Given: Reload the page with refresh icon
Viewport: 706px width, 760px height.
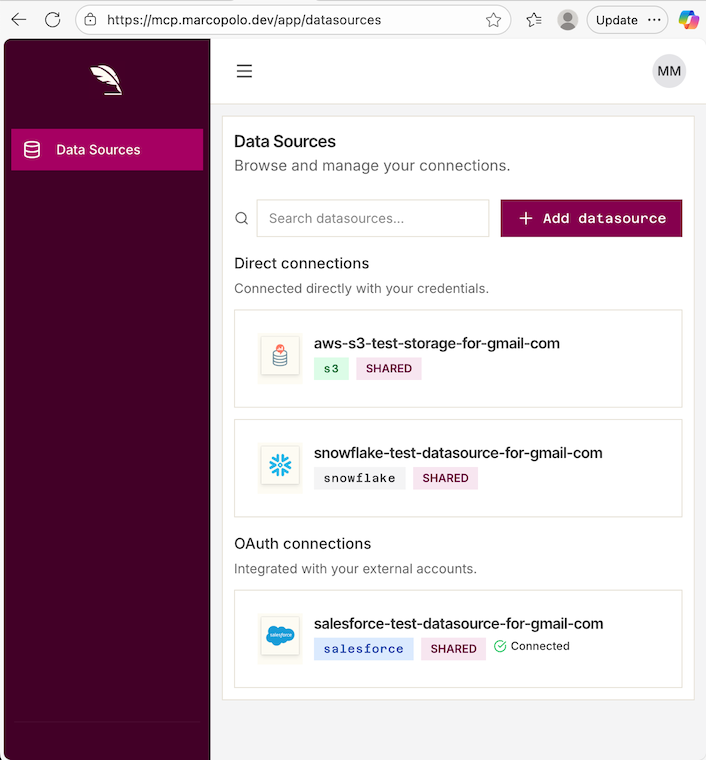Looking at the screenshot, I should click(x=53, y=20).
